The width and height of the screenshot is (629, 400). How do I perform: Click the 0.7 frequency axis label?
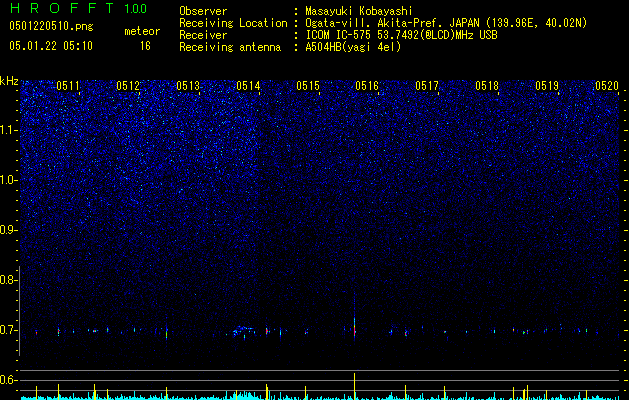[7, 330]
